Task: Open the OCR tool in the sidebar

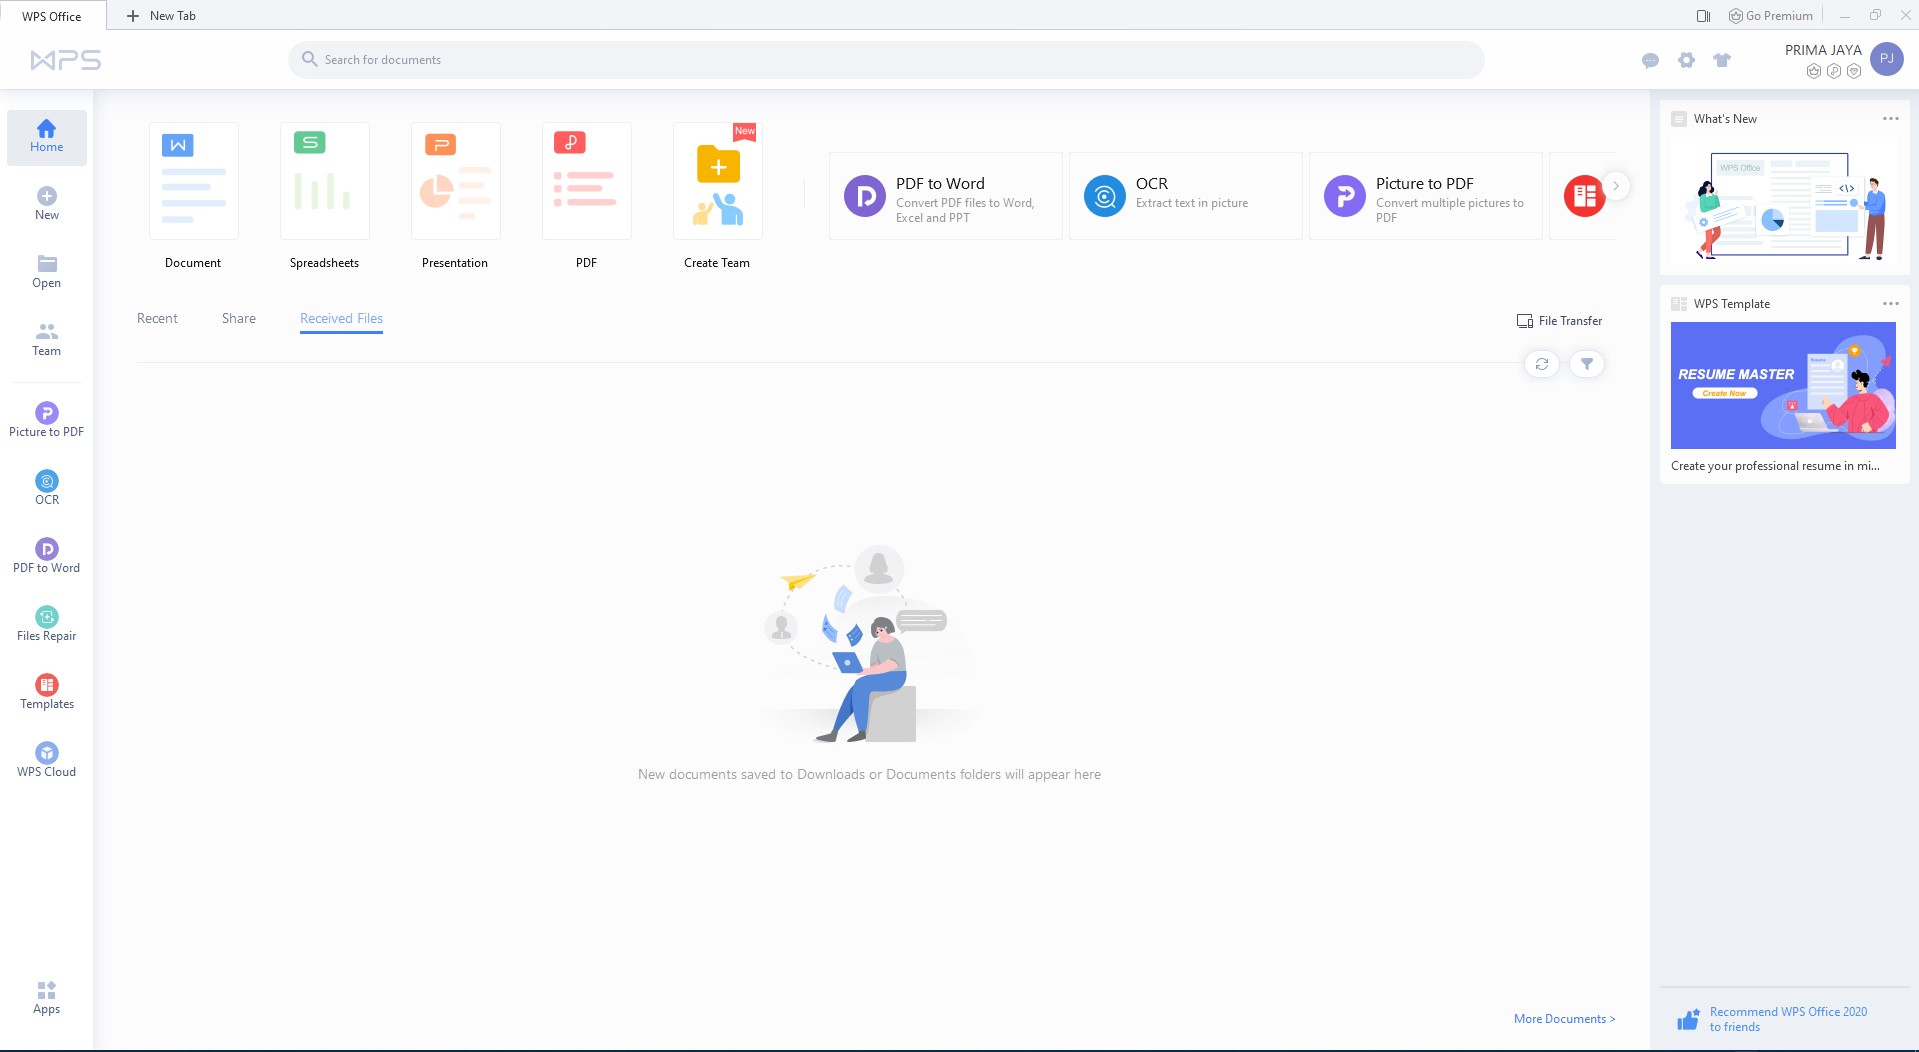Action: click(47, 489)
